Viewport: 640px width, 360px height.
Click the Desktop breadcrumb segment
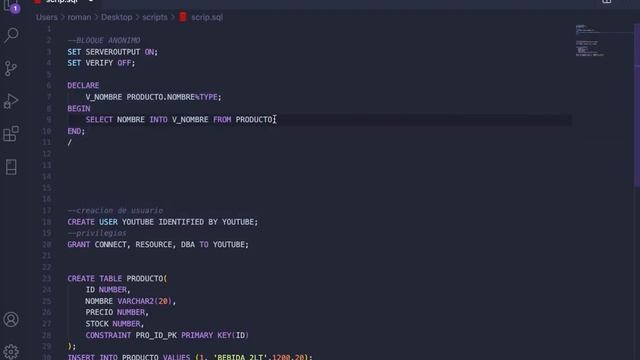[x=117, y=17]
